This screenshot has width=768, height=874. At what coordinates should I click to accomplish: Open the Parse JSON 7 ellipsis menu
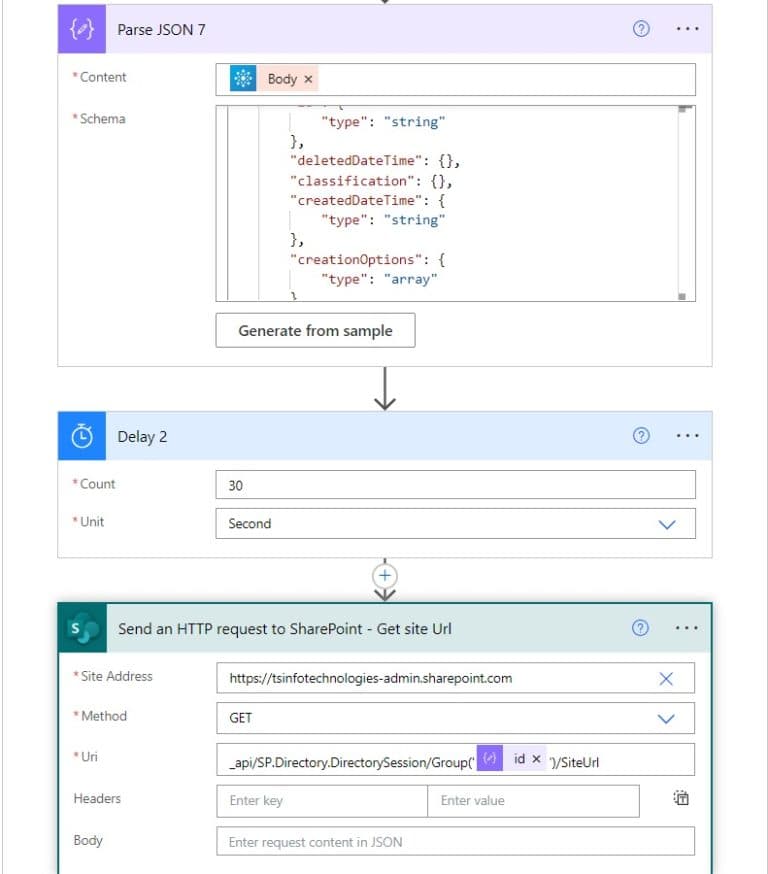point(687,28)
